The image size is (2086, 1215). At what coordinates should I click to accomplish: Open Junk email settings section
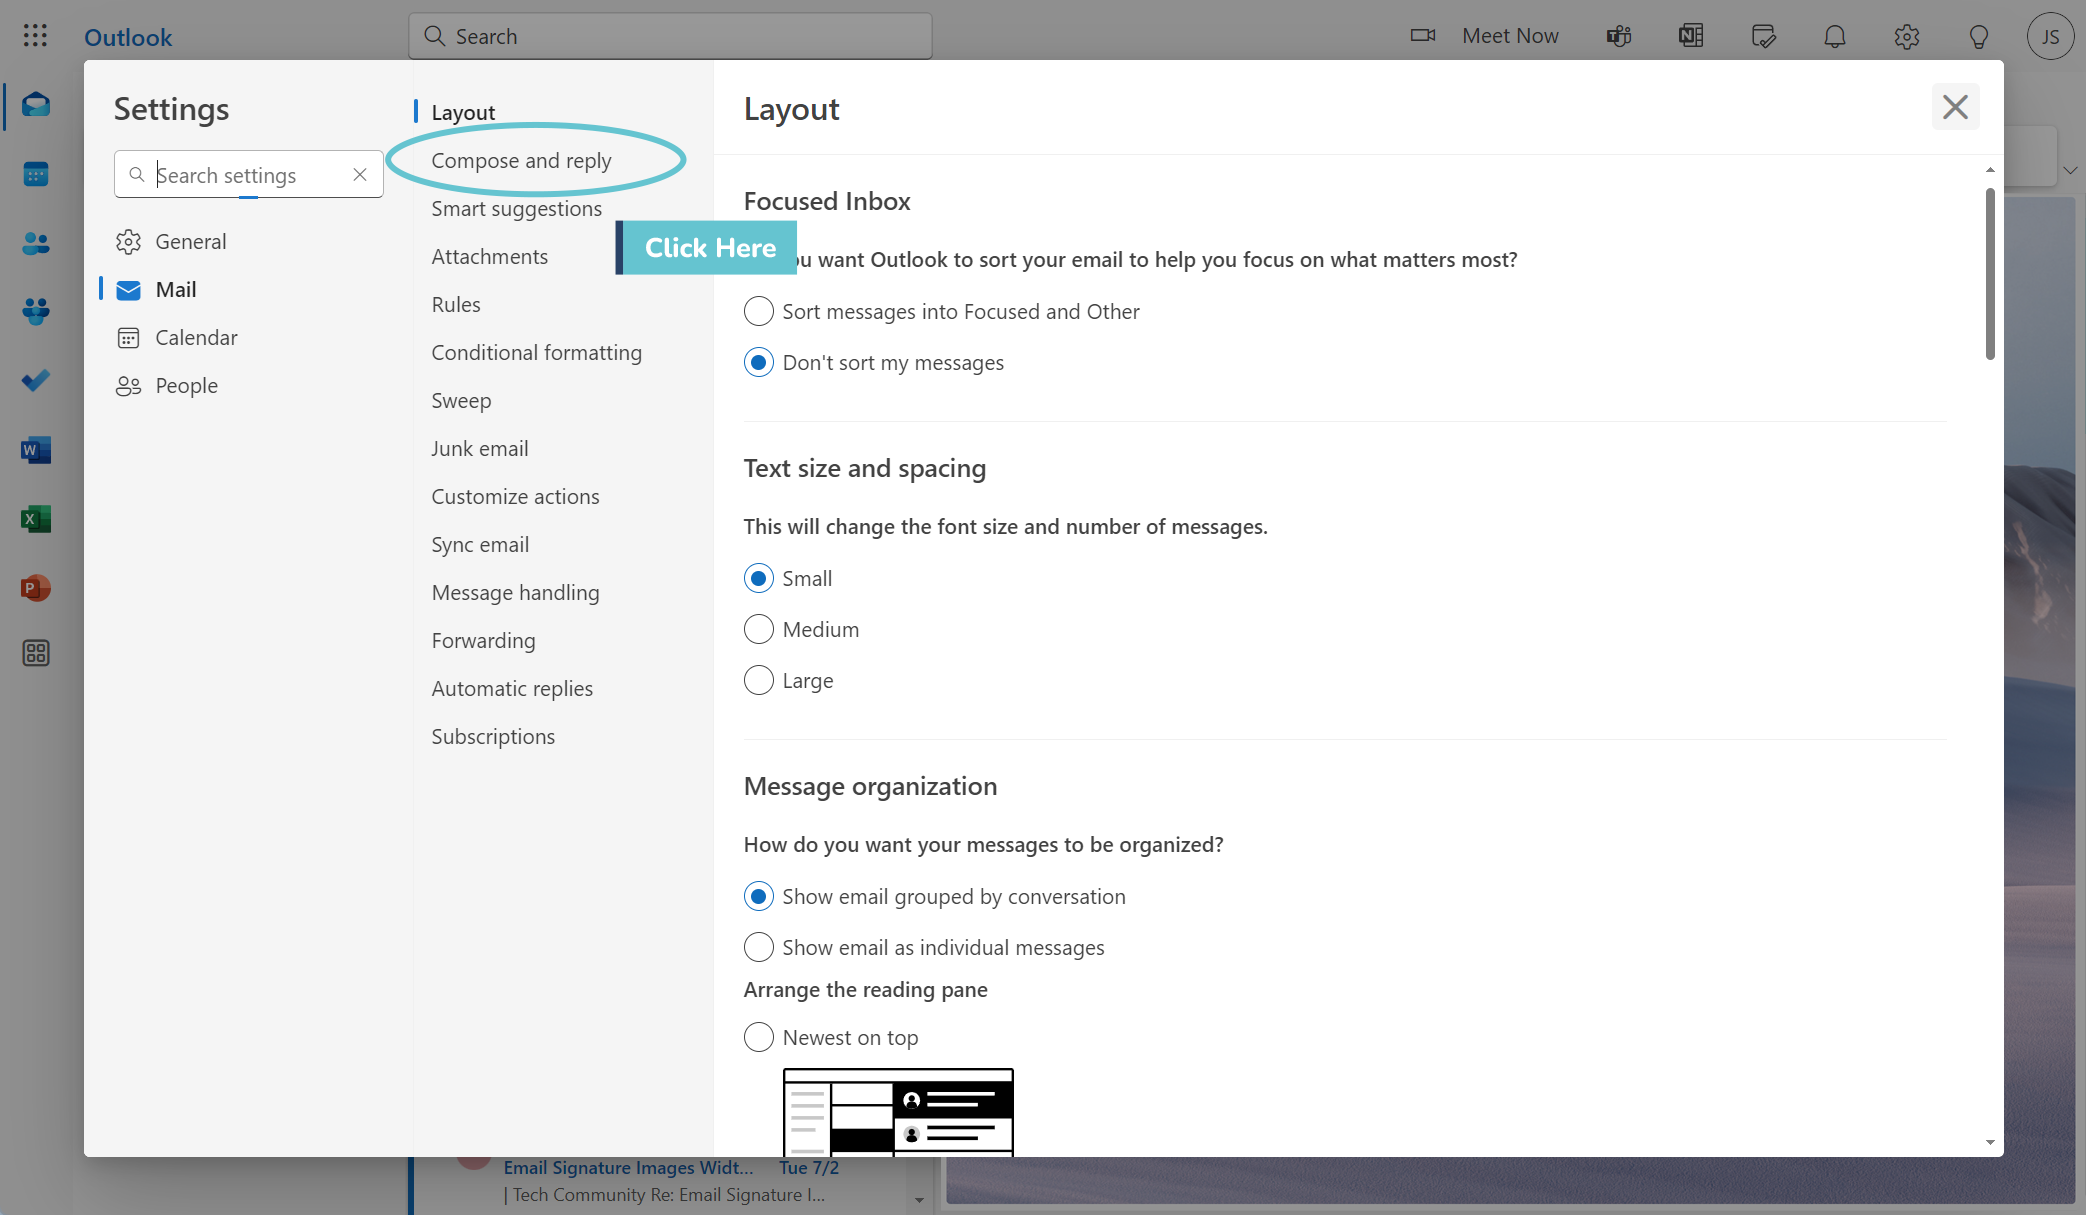tap(478, 447)
